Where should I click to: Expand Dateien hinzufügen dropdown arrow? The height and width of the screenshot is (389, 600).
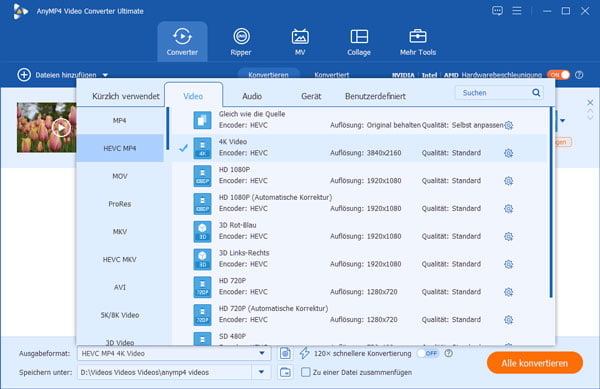105,75
